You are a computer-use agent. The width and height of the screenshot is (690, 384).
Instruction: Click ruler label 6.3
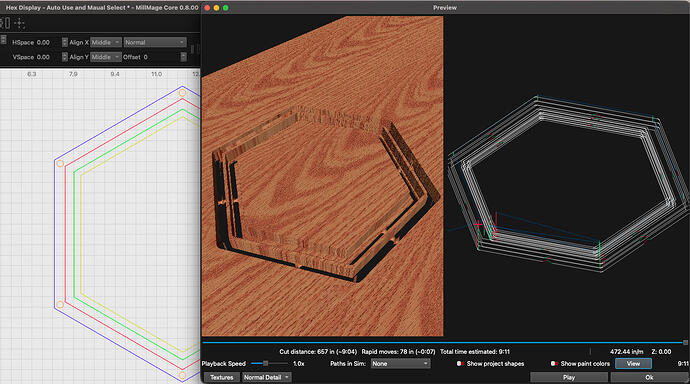click(x=32, y=74)
